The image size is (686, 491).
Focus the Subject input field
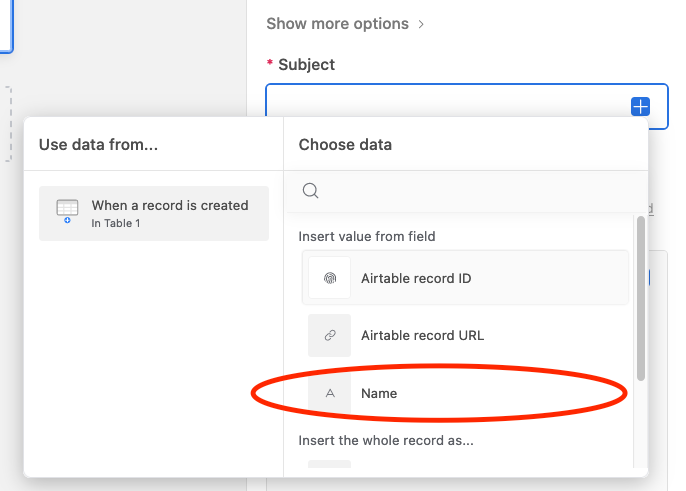point(466,106)
